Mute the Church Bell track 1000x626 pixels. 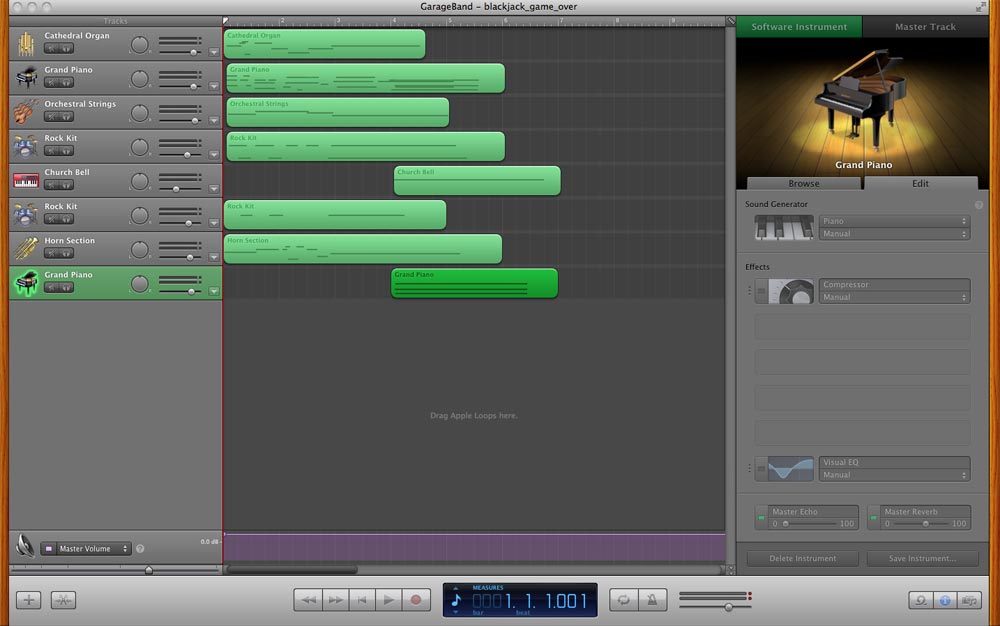[x=52, y=185]
